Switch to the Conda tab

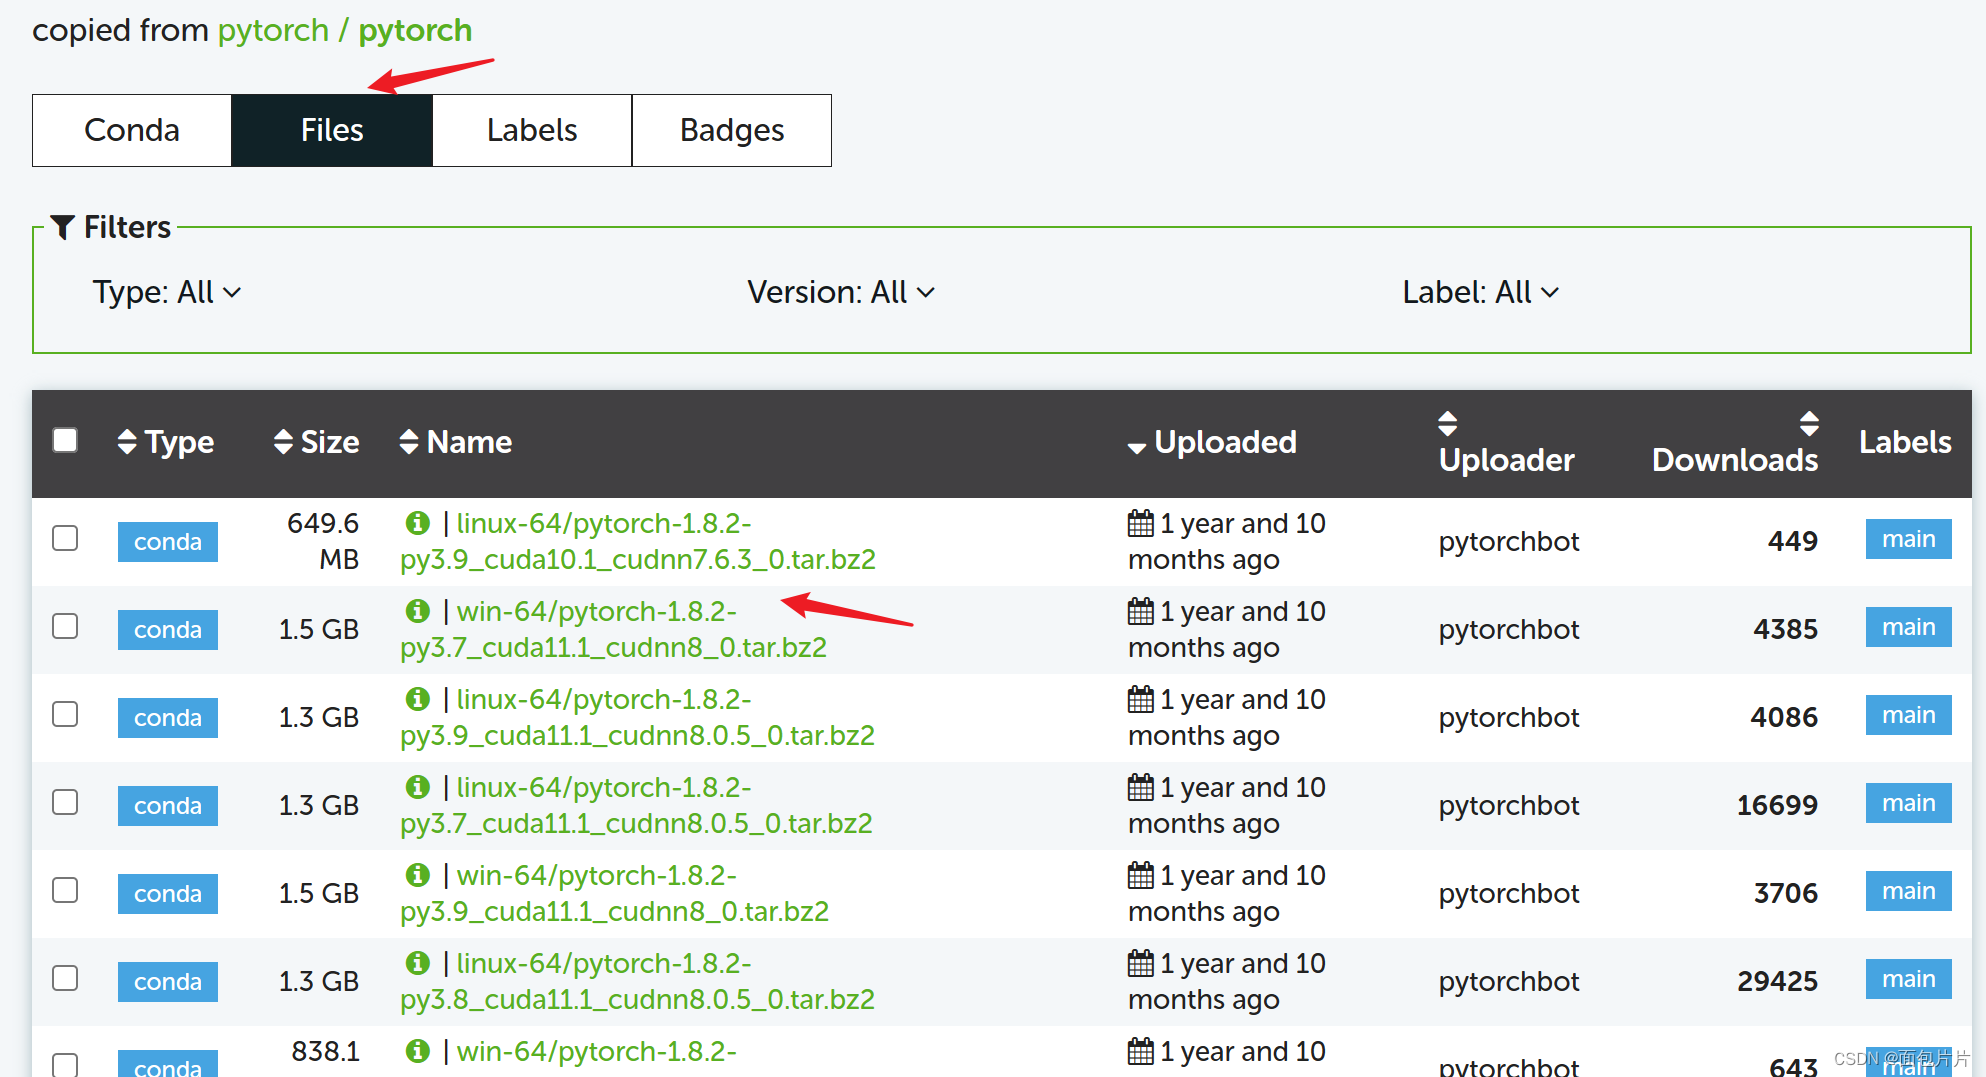click(x=132, y=130)
